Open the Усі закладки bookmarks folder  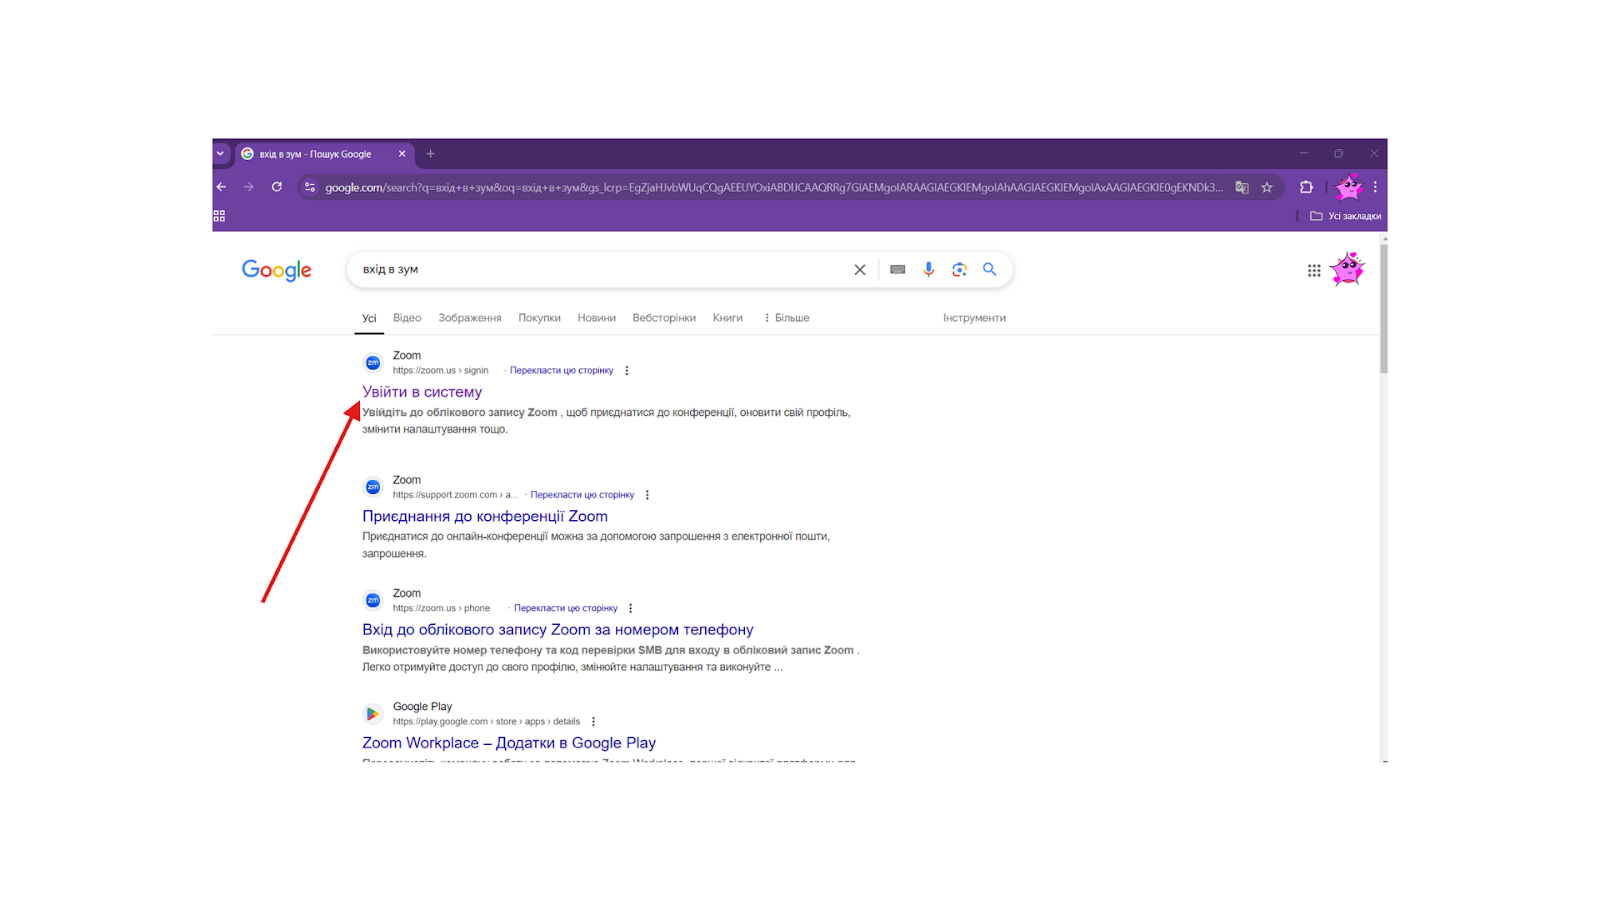(1346, 216)
